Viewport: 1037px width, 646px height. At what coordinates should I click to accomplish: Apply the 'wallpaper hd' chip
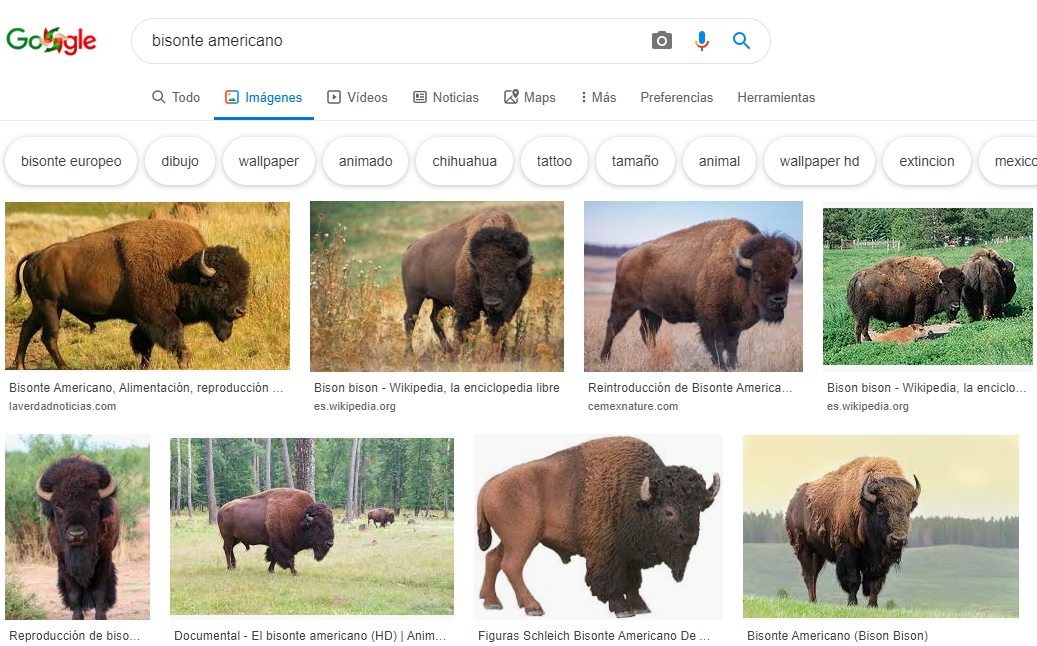tap(819, 161)
